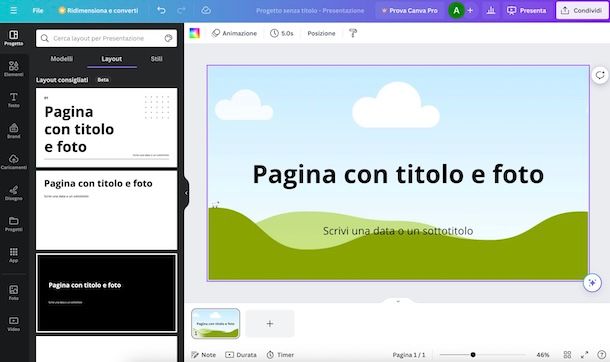Click the Pagina 1 / 1 indicator
The height and width of the screenshot is (362, 610).
click(x=408, y=355)
